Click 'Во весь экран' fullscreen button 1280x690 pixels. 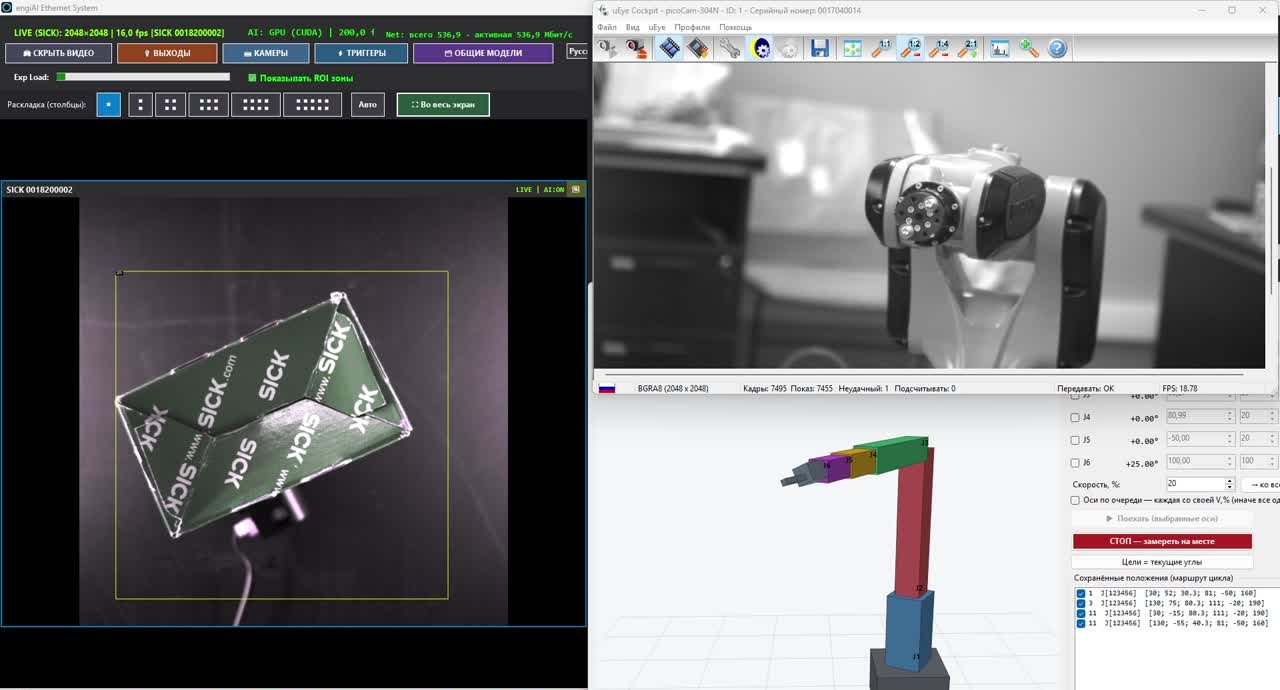tap(443, 104)
